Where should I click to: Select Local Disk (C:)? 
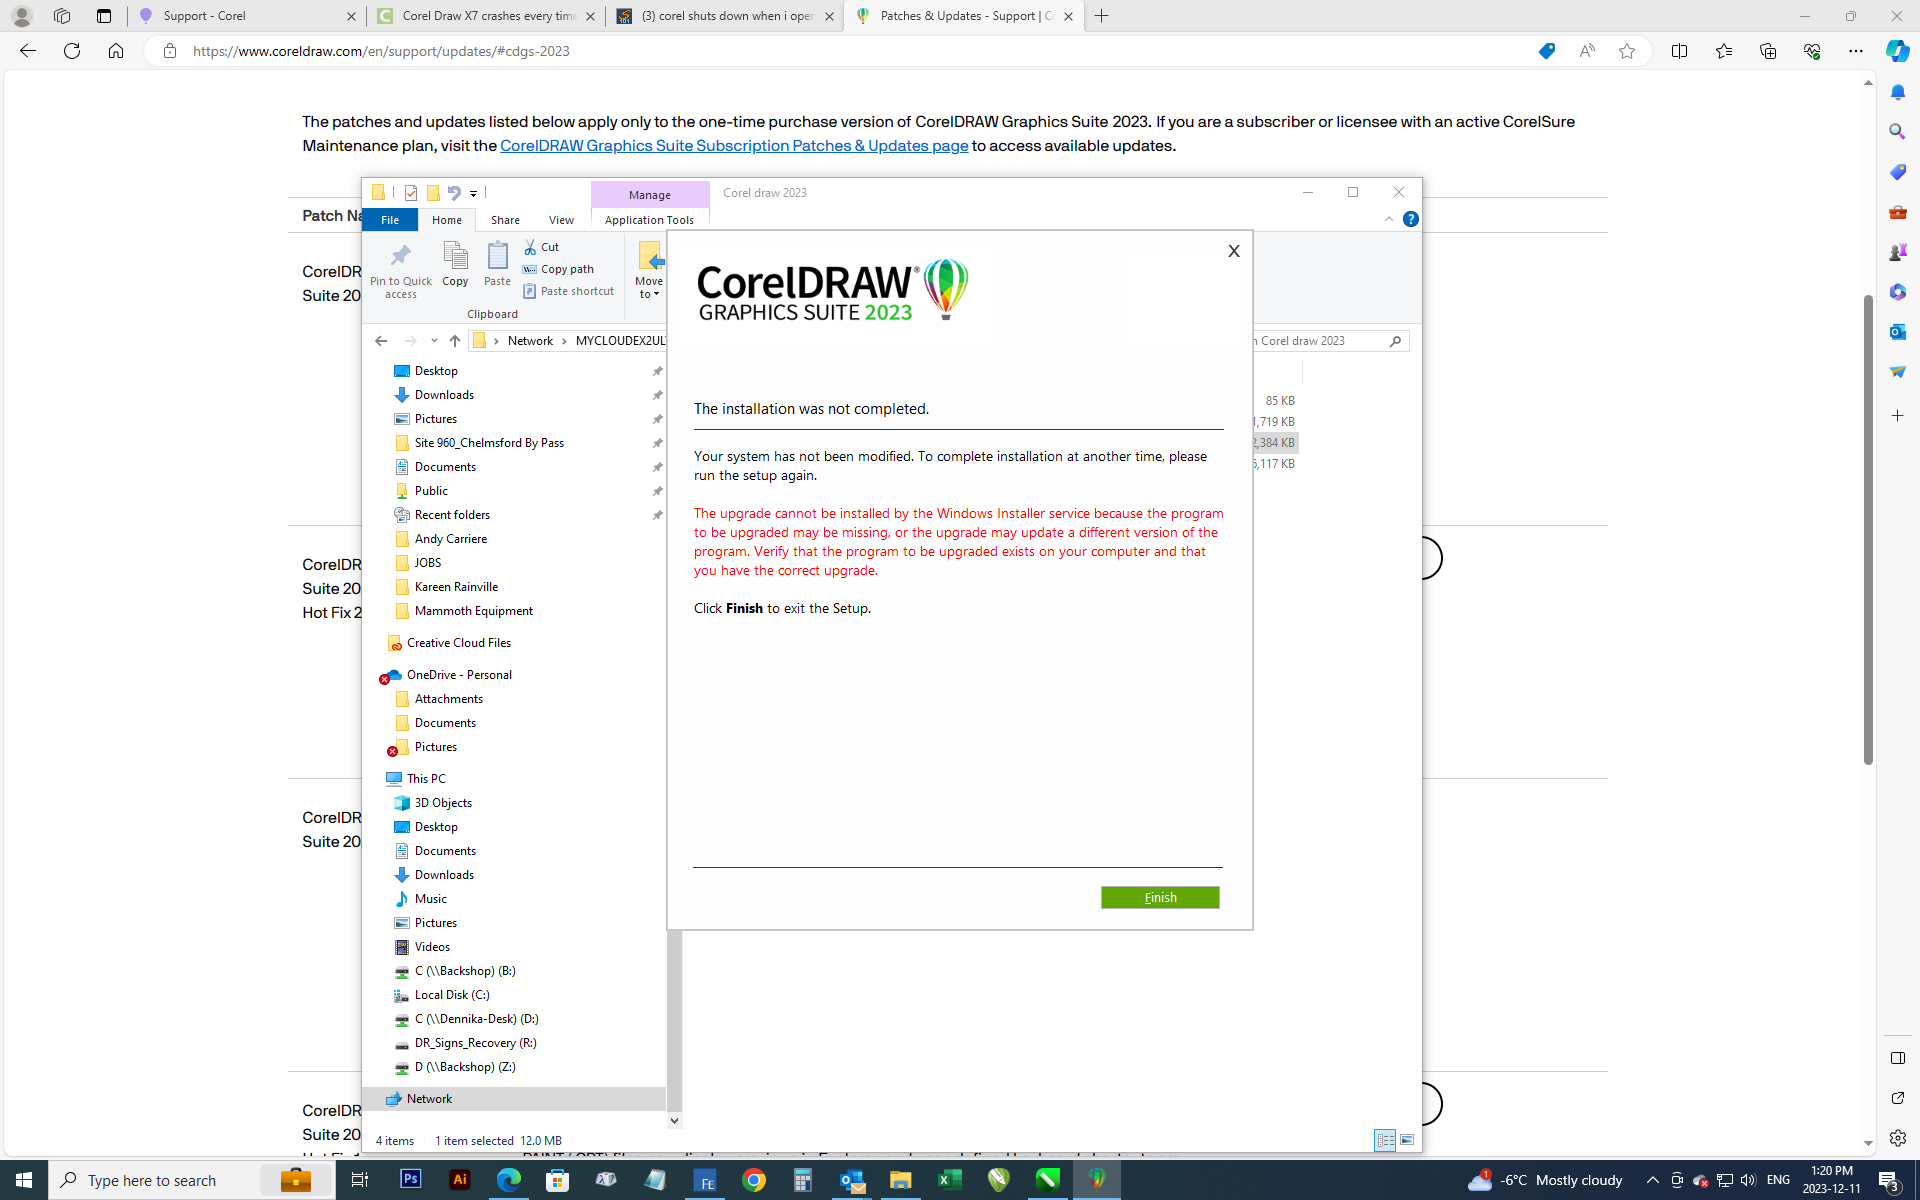[x=452, y=995]
